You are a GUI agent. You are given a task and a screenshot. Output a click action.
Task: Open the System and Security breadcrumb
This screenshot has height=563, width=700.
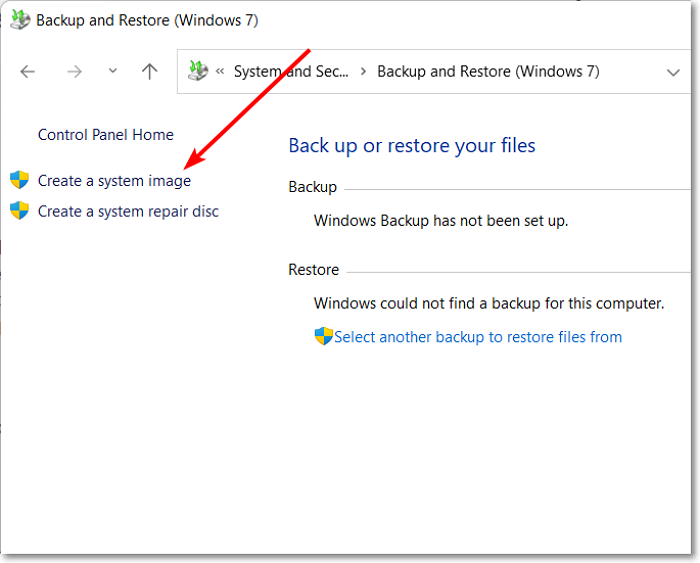tap(291, 72)
